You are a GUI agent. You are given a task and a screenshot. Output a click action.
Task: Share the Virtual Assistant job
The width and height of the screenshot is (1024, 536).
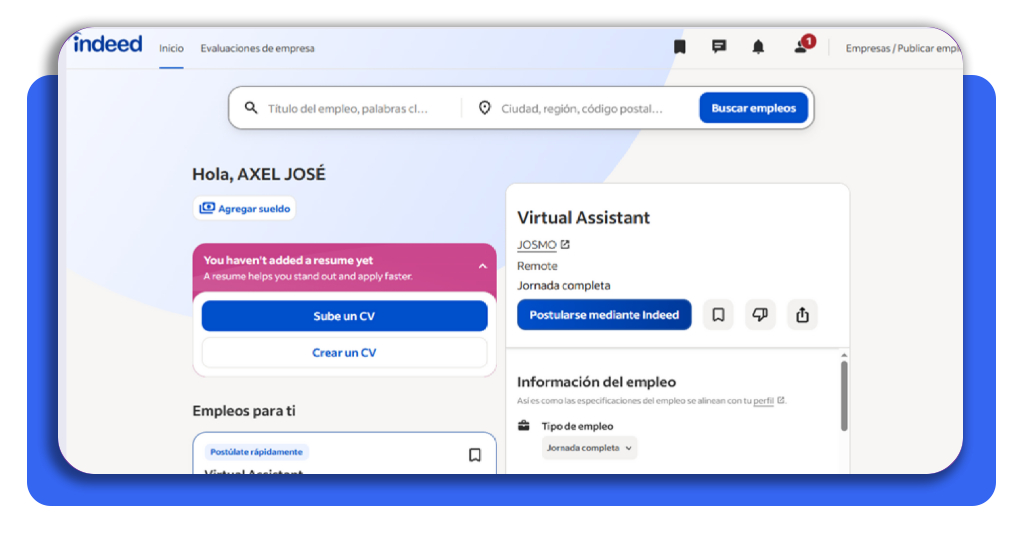pos(803,315)
